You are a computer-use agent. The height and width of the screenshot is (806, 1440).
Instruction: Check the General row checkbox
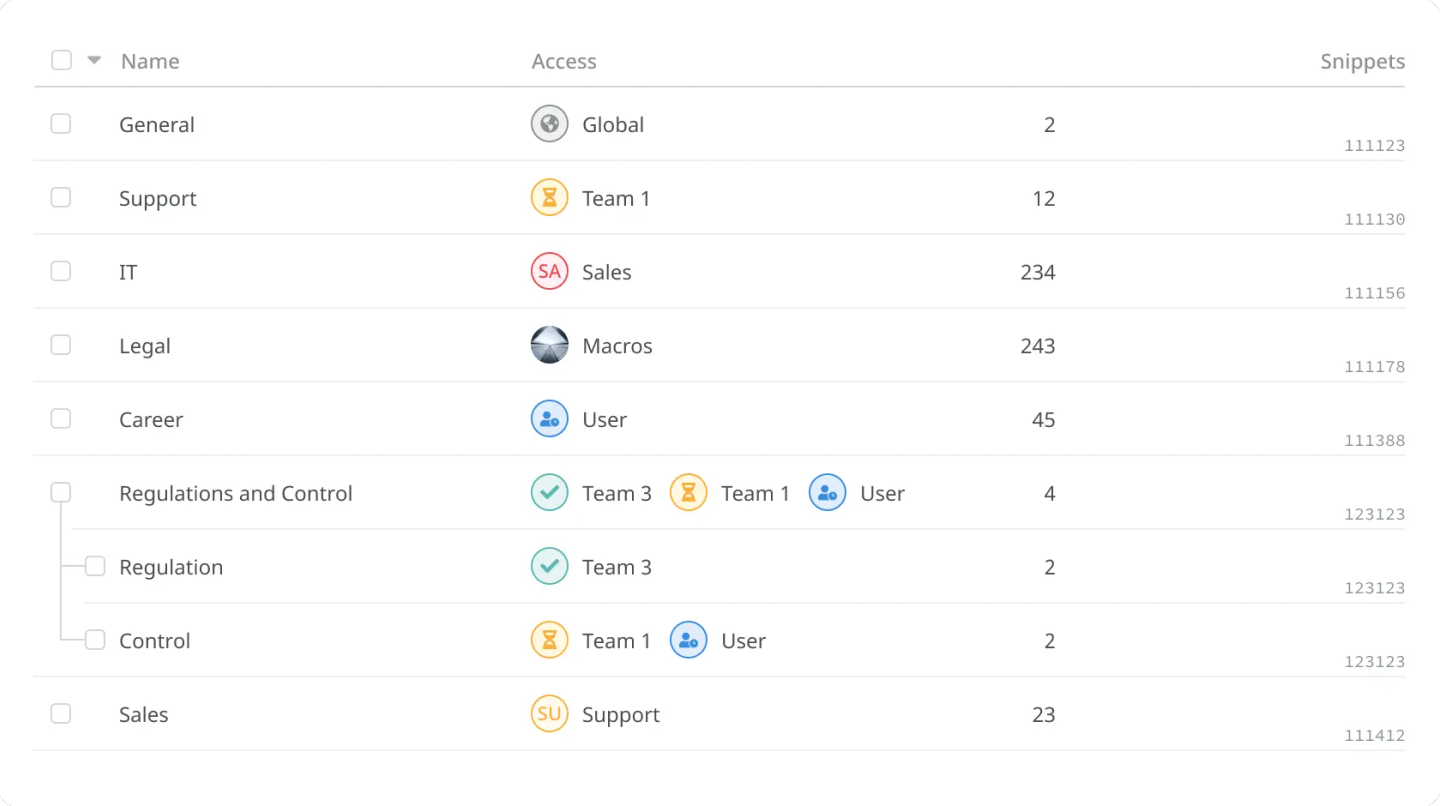point(61,124)
